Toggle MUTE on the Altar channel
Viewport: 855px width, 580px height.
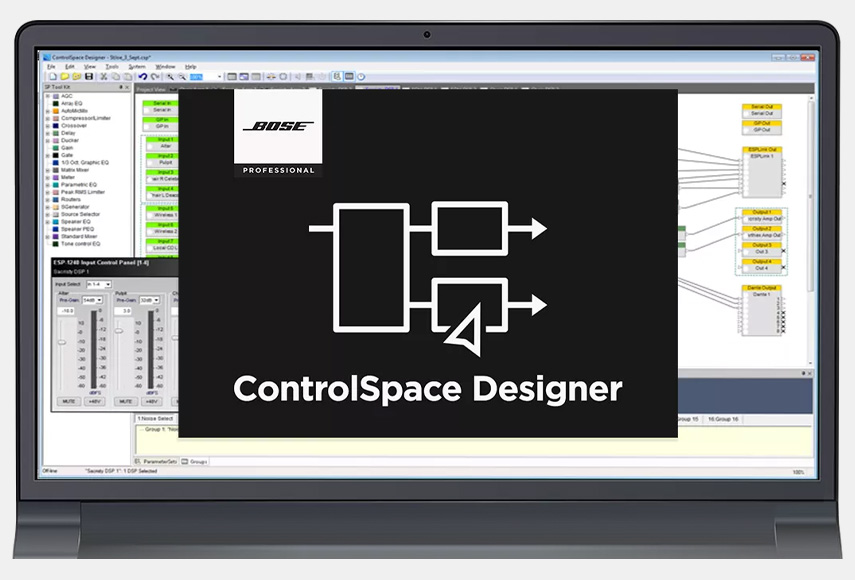pyautogui.click(x=69, y=401)
